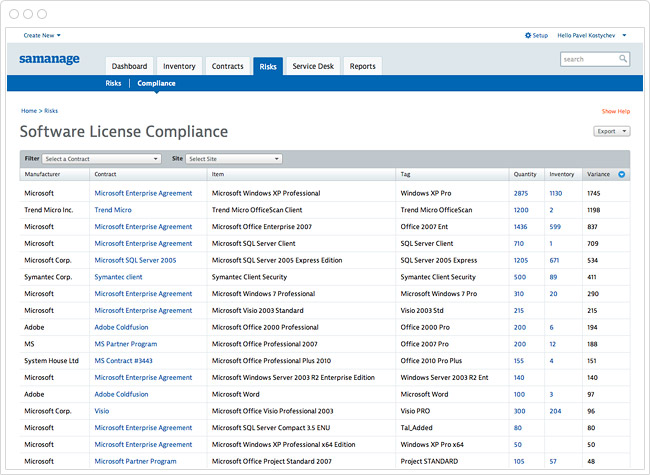650x475 pixels.
Task: Click the Software License Compliance heading
Action: (x=124, y=131)
